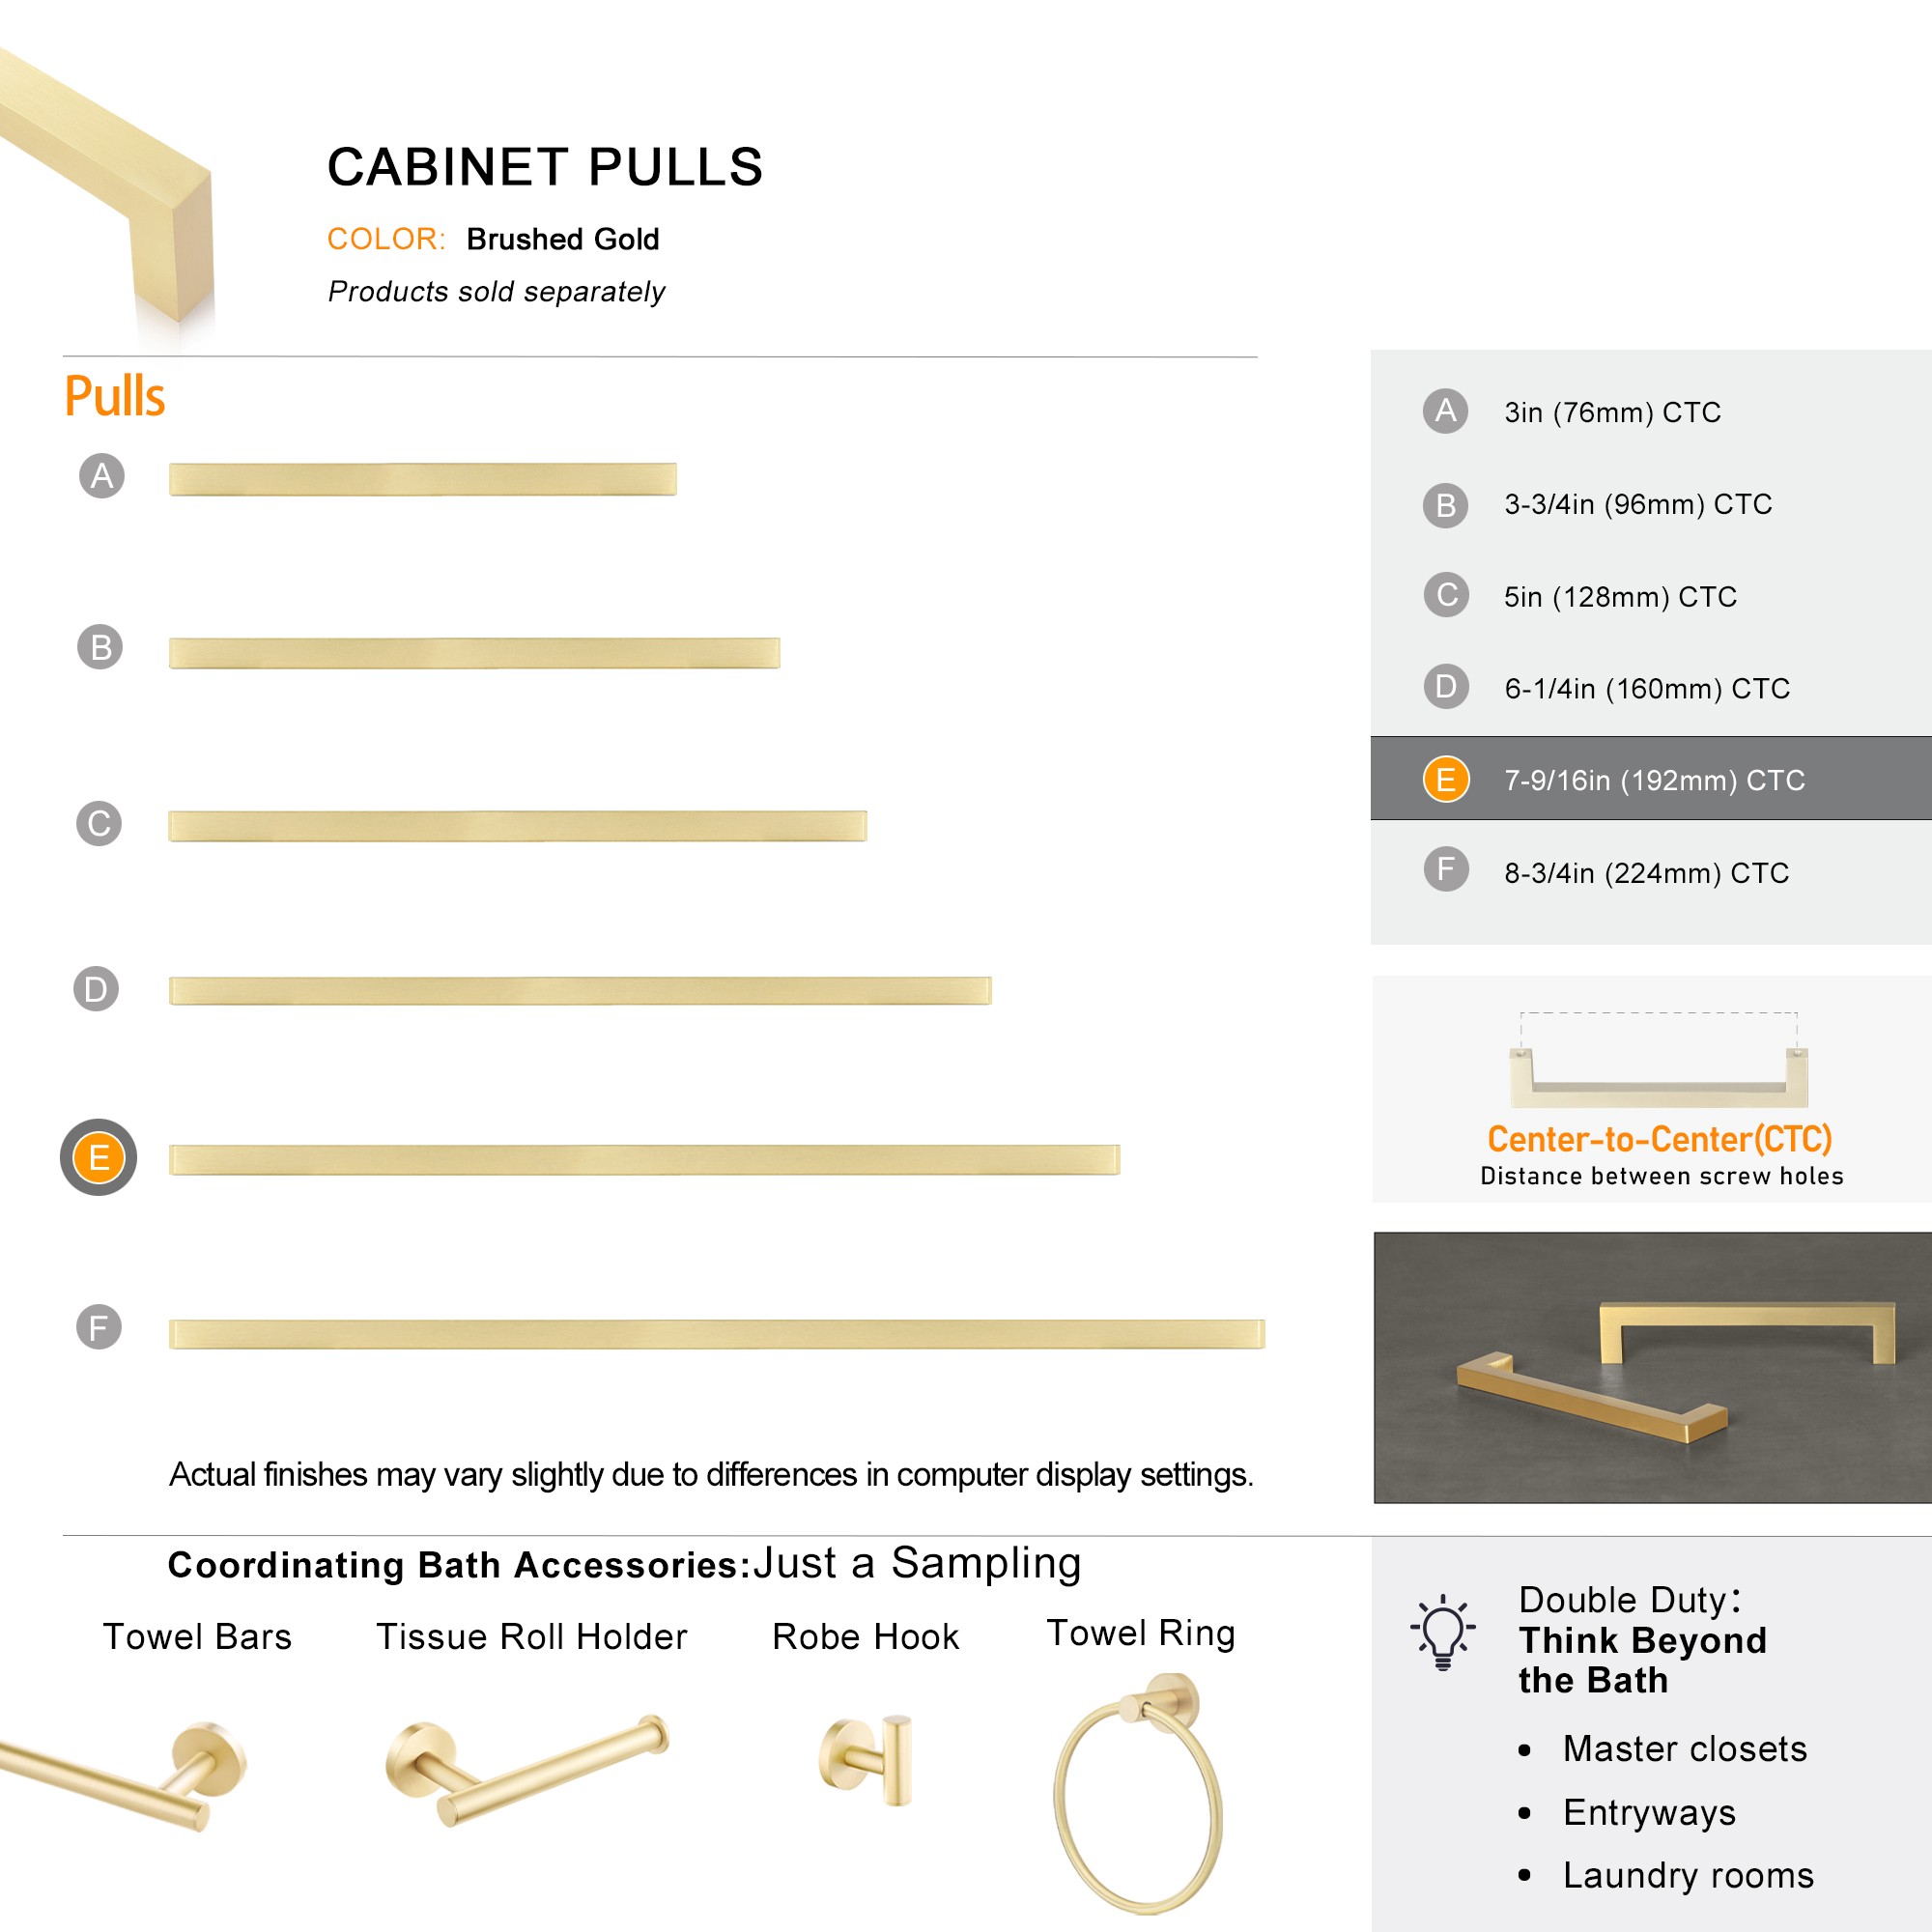1932x1932 pixels.
Task: Click the pull bar labeled D
Action: 580,991
